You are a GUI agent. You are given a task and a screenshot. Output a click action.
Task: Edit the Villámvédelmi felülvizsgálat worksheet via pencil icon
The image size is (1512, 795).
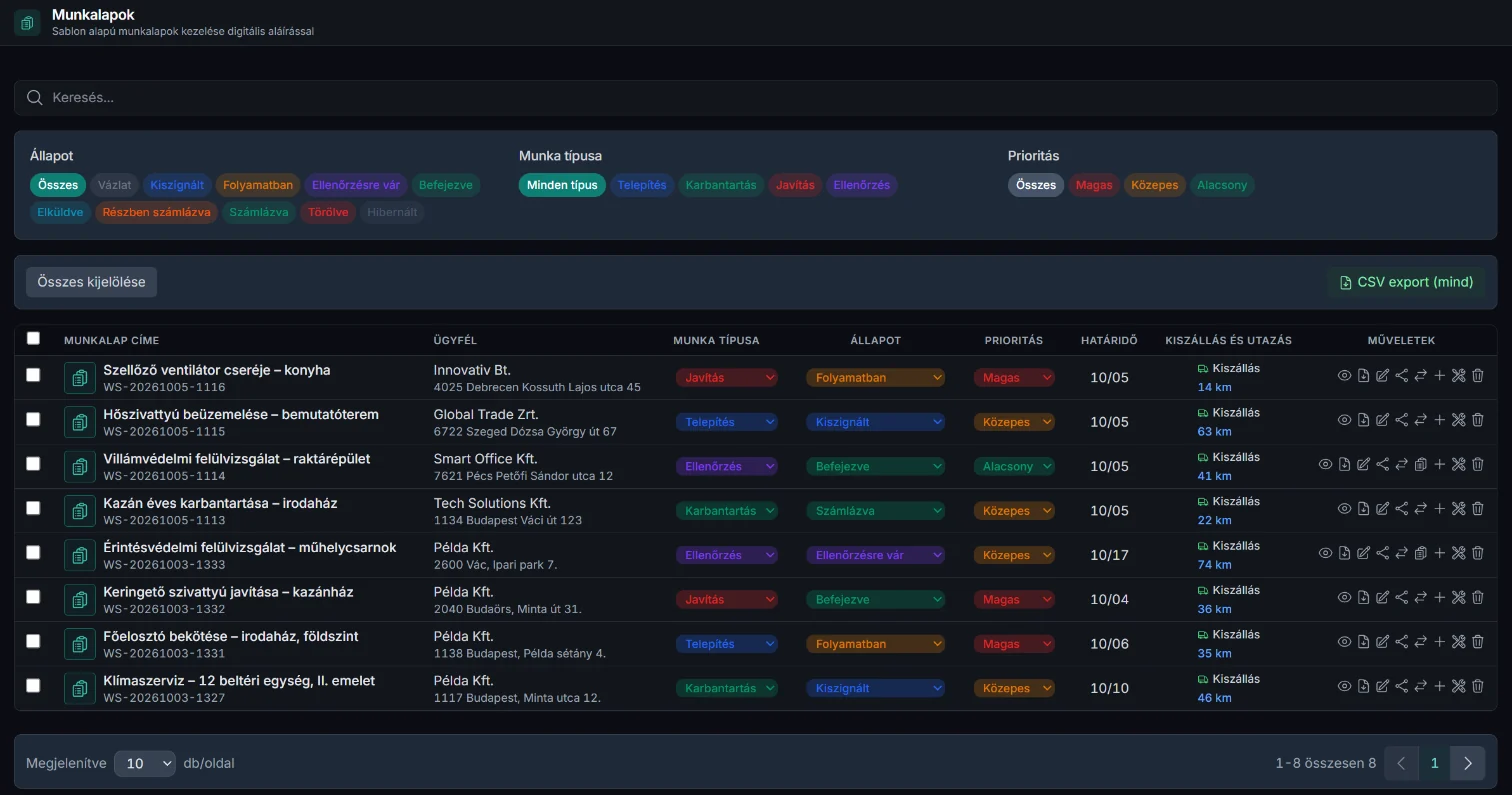click(x=1363, y=464)
